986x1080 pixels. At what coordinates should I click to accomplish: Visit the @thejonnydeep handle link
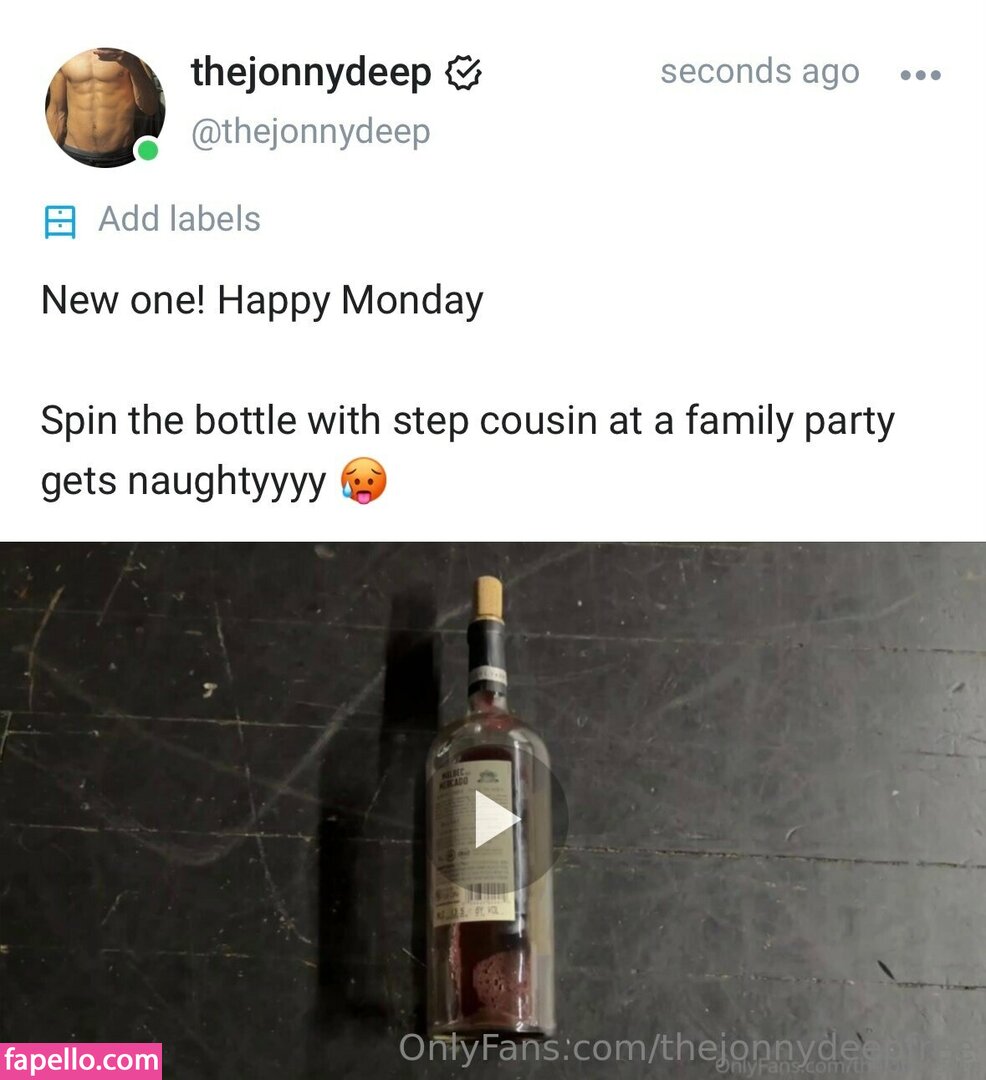click(x=311, y=131)
